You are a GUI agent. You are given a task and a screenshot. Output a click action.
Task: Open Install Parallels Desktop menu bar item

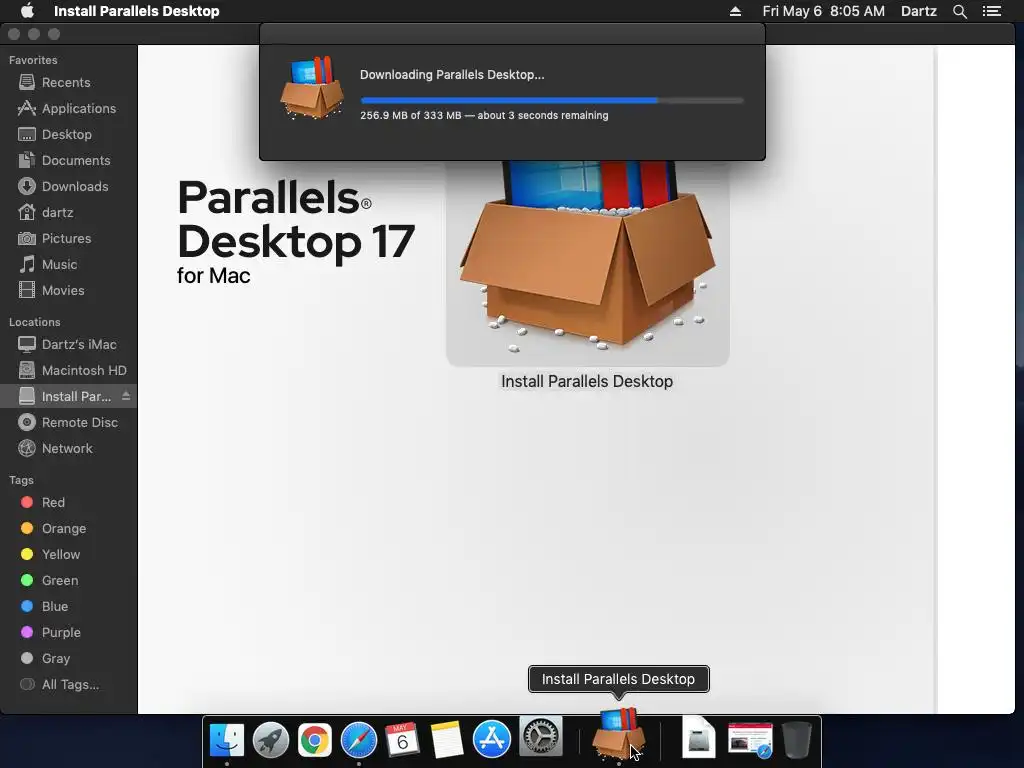[x=136, y=11]
